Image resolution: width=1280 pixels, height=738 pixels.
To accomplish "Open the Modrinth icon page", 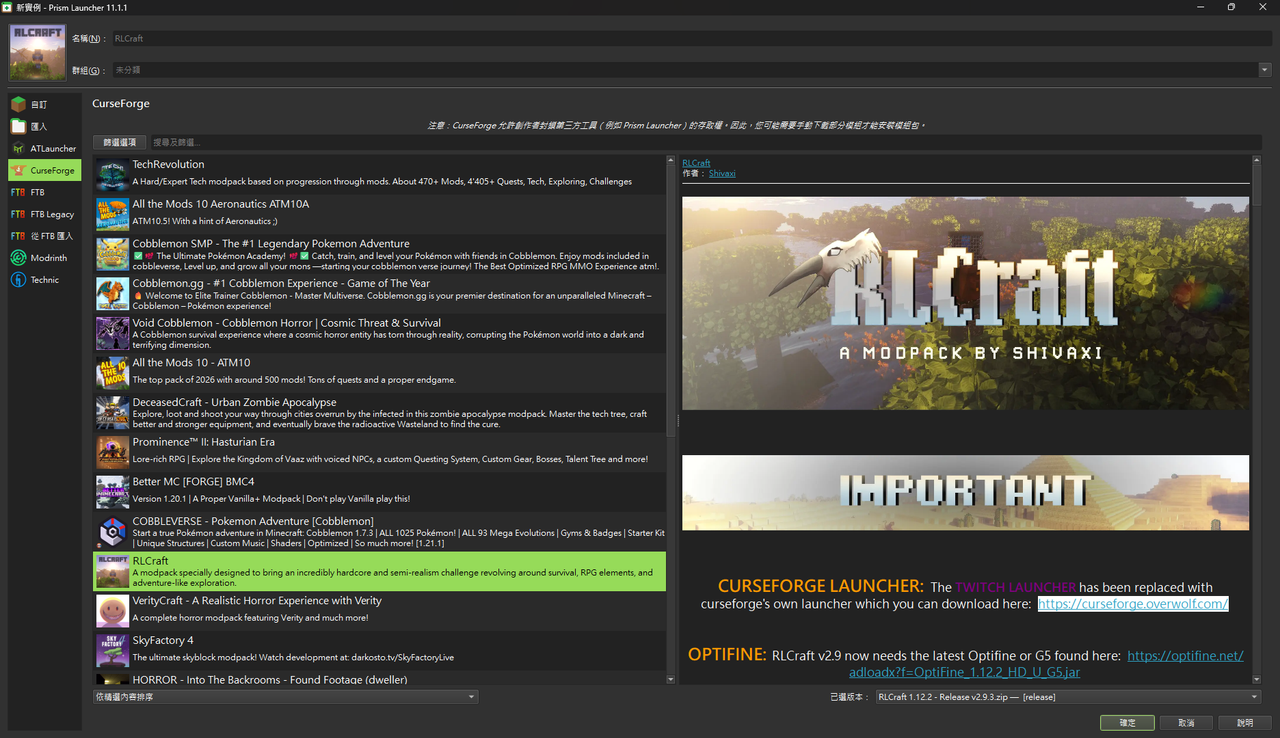I will pyautogui.click(x=18, y=258).
